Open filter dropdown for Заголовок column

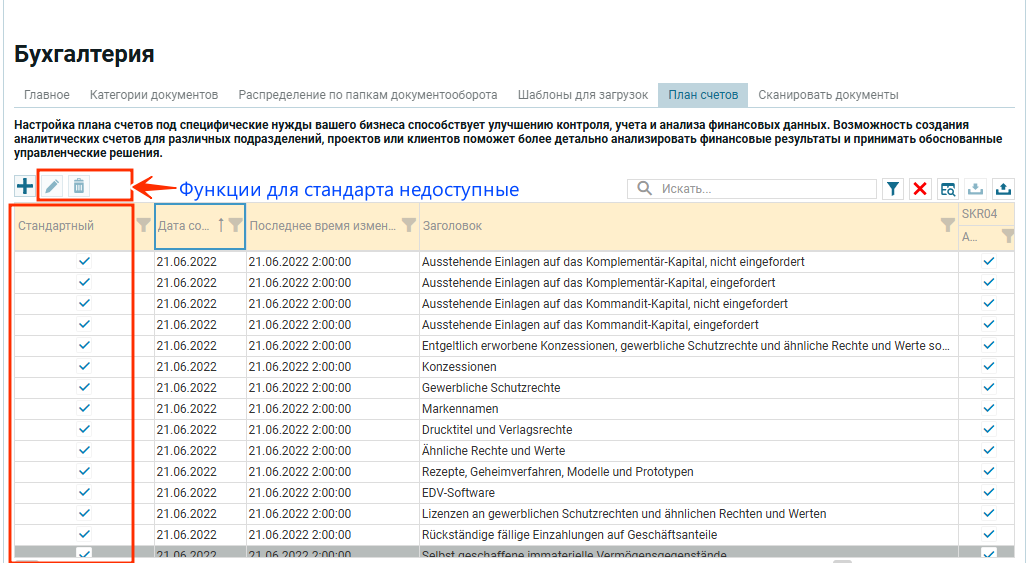click(x=947, y=226)
